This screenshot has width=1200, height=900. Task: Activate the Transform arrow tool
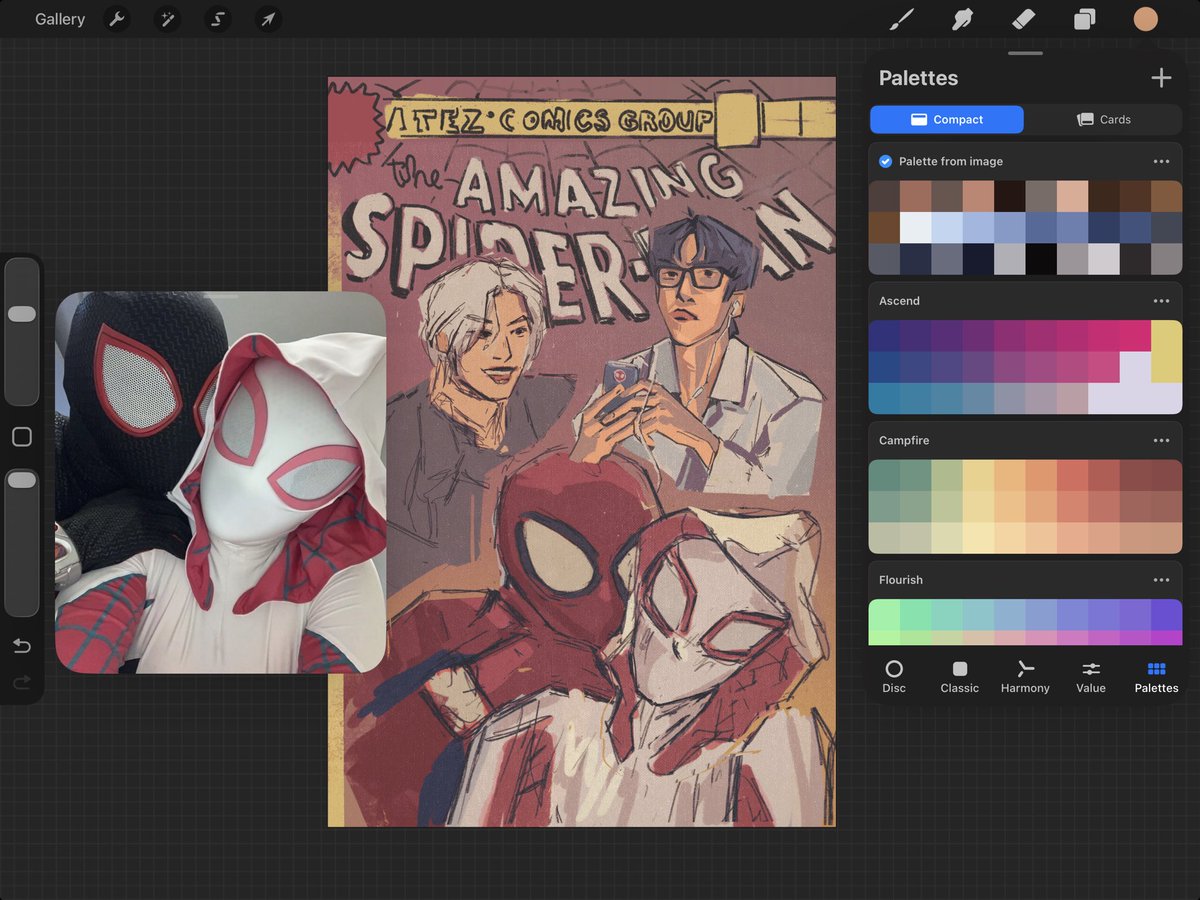click(x=267, y=19)
